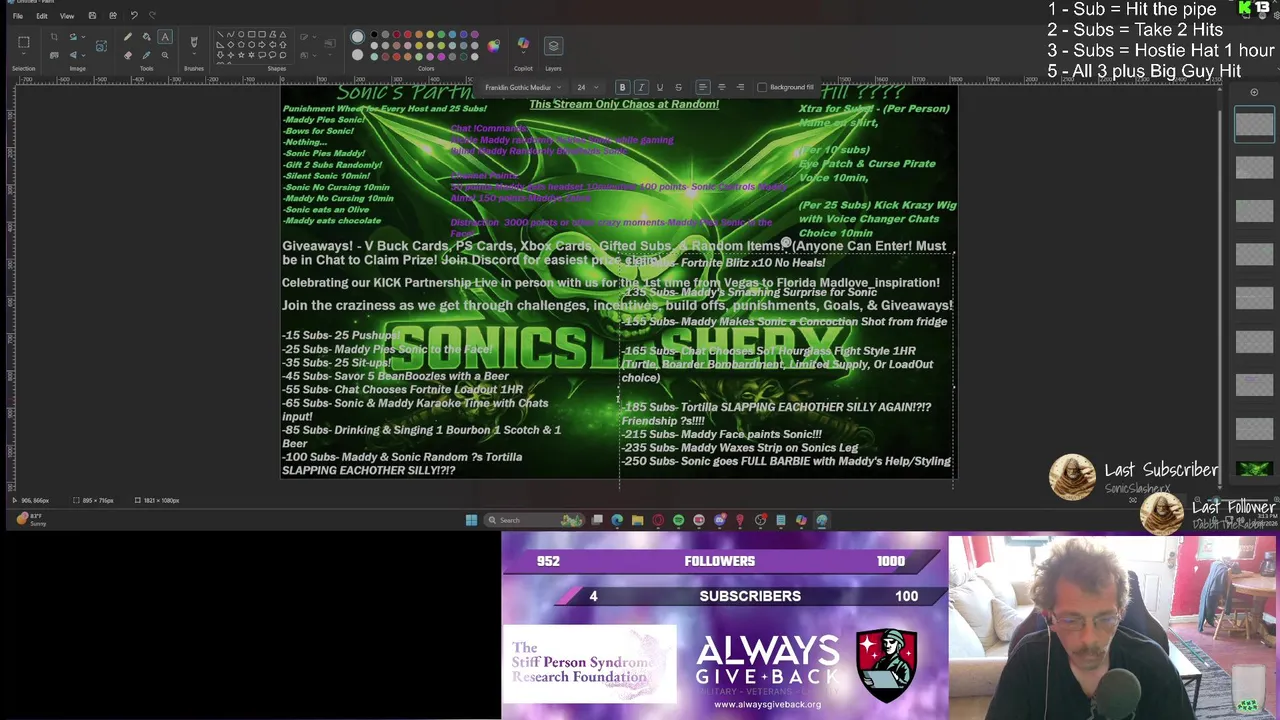Expand the Rotate dropdown arrow
1280x720 pixels.
83,37
